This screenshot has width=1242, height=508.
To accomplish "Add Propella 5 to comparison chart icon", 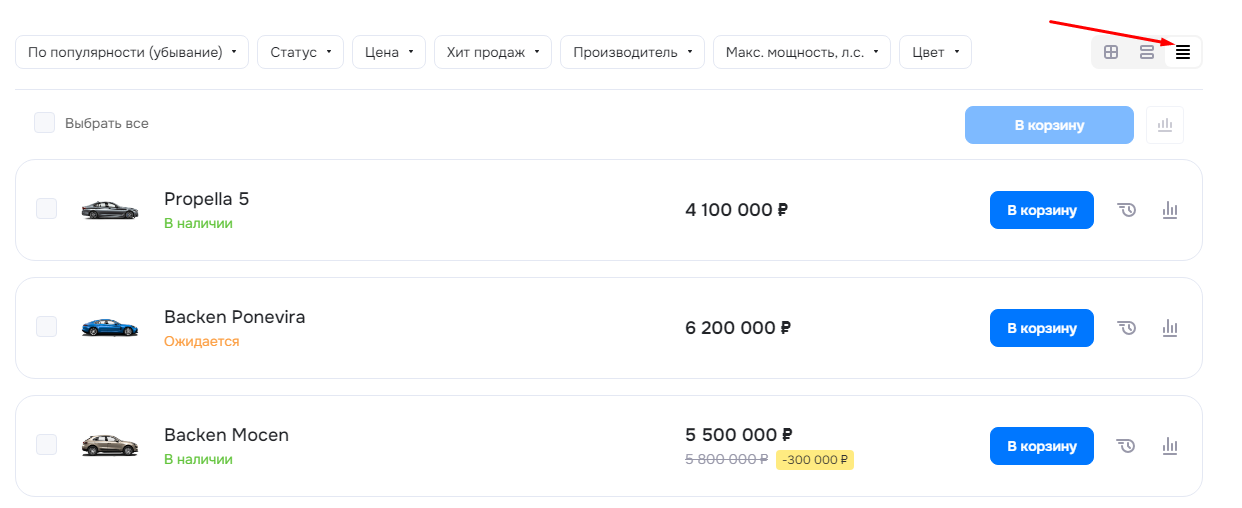I will click(1170, 210).
